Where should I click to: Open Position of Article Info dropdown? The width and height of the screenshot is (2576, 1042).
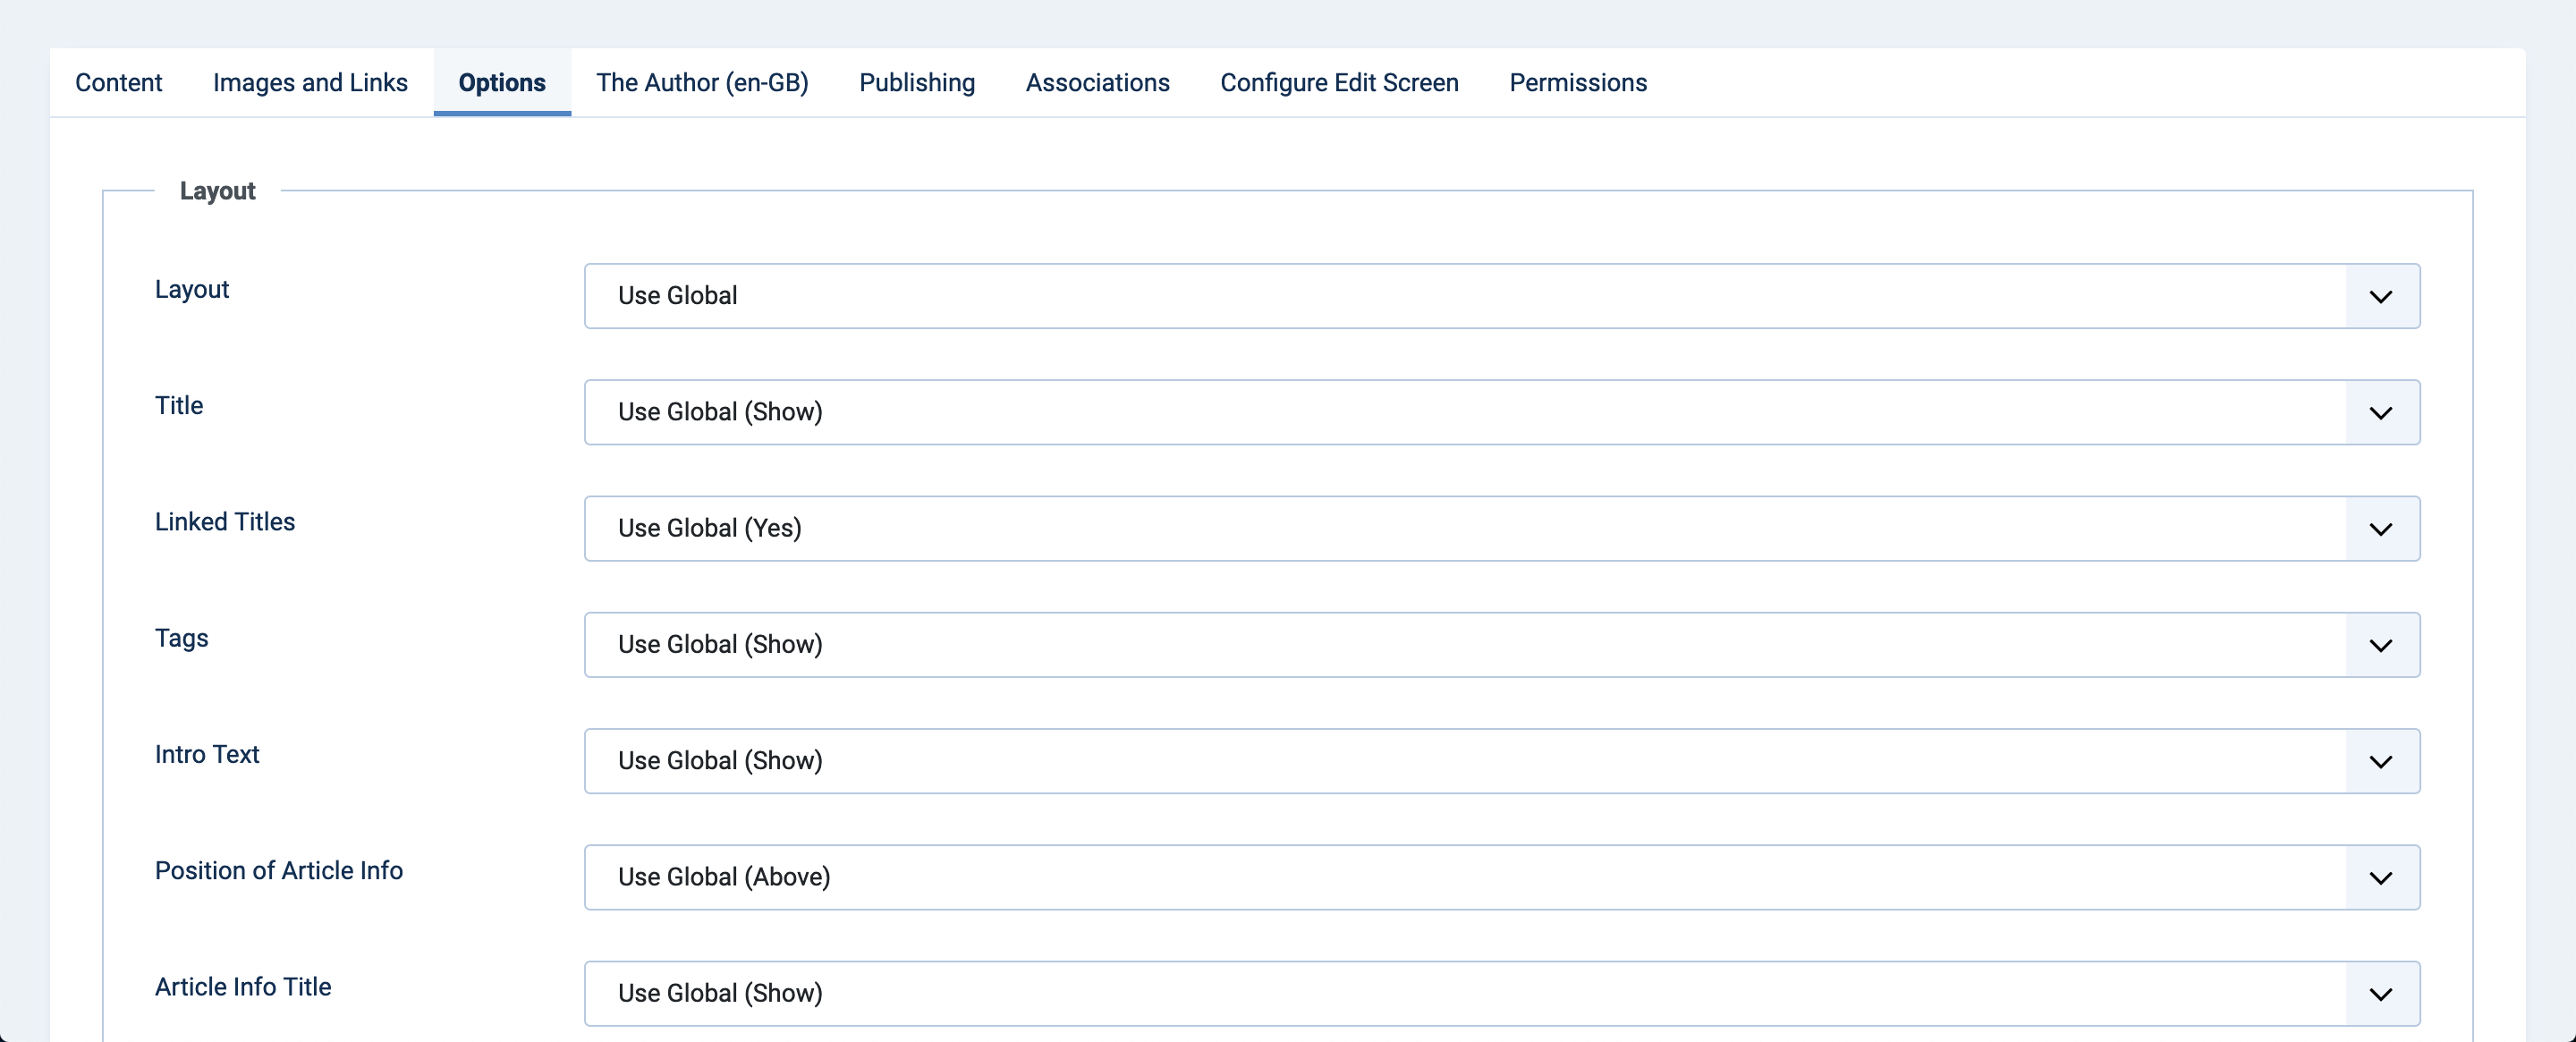point(1502,877)
